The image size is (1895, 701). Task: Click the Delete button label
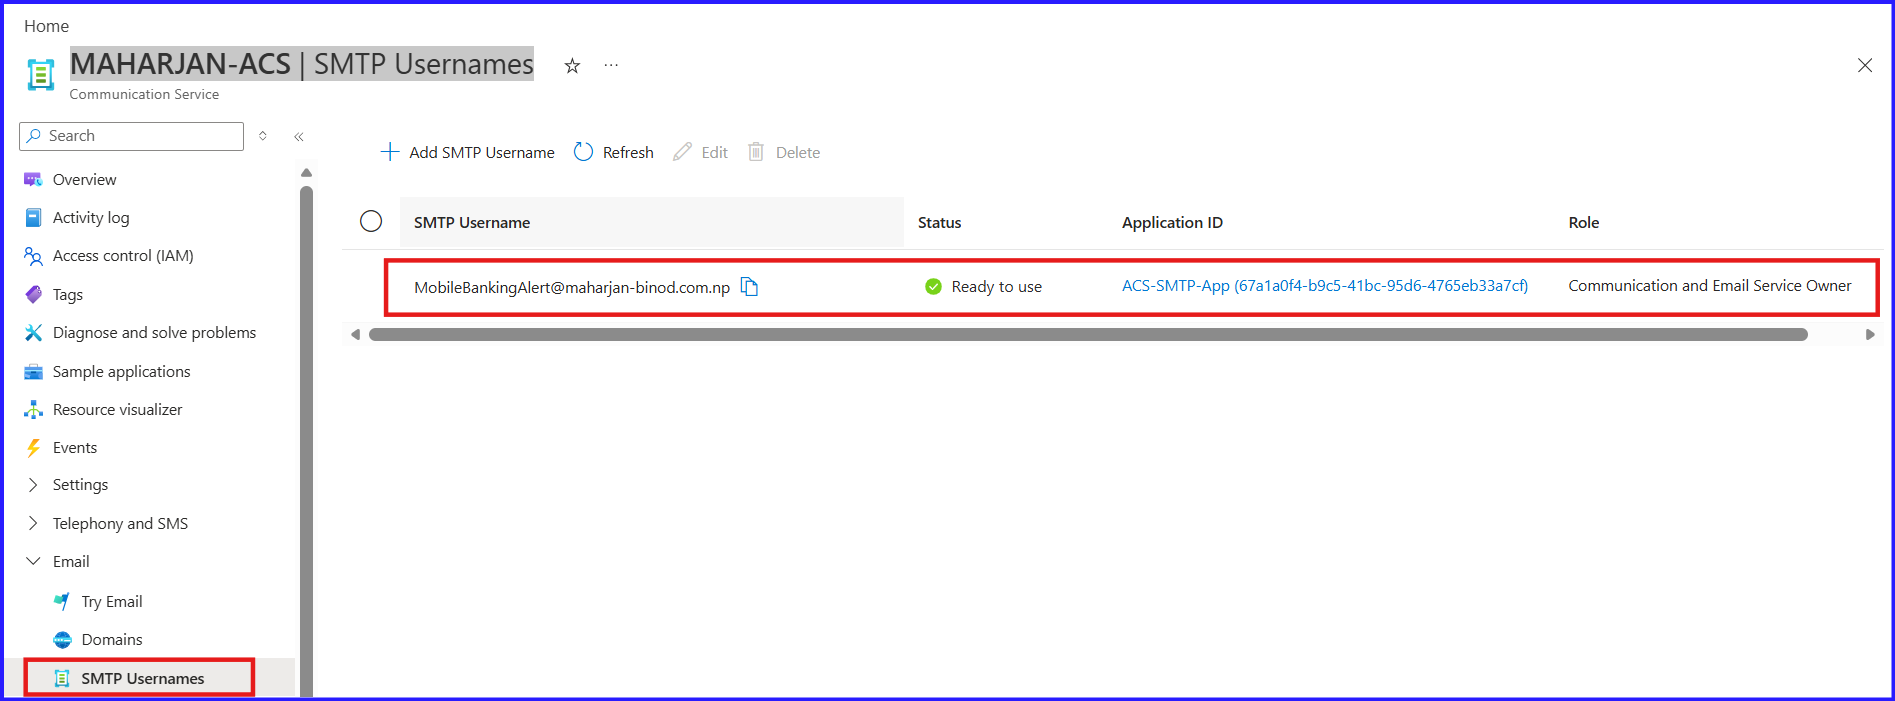point(798,152)
